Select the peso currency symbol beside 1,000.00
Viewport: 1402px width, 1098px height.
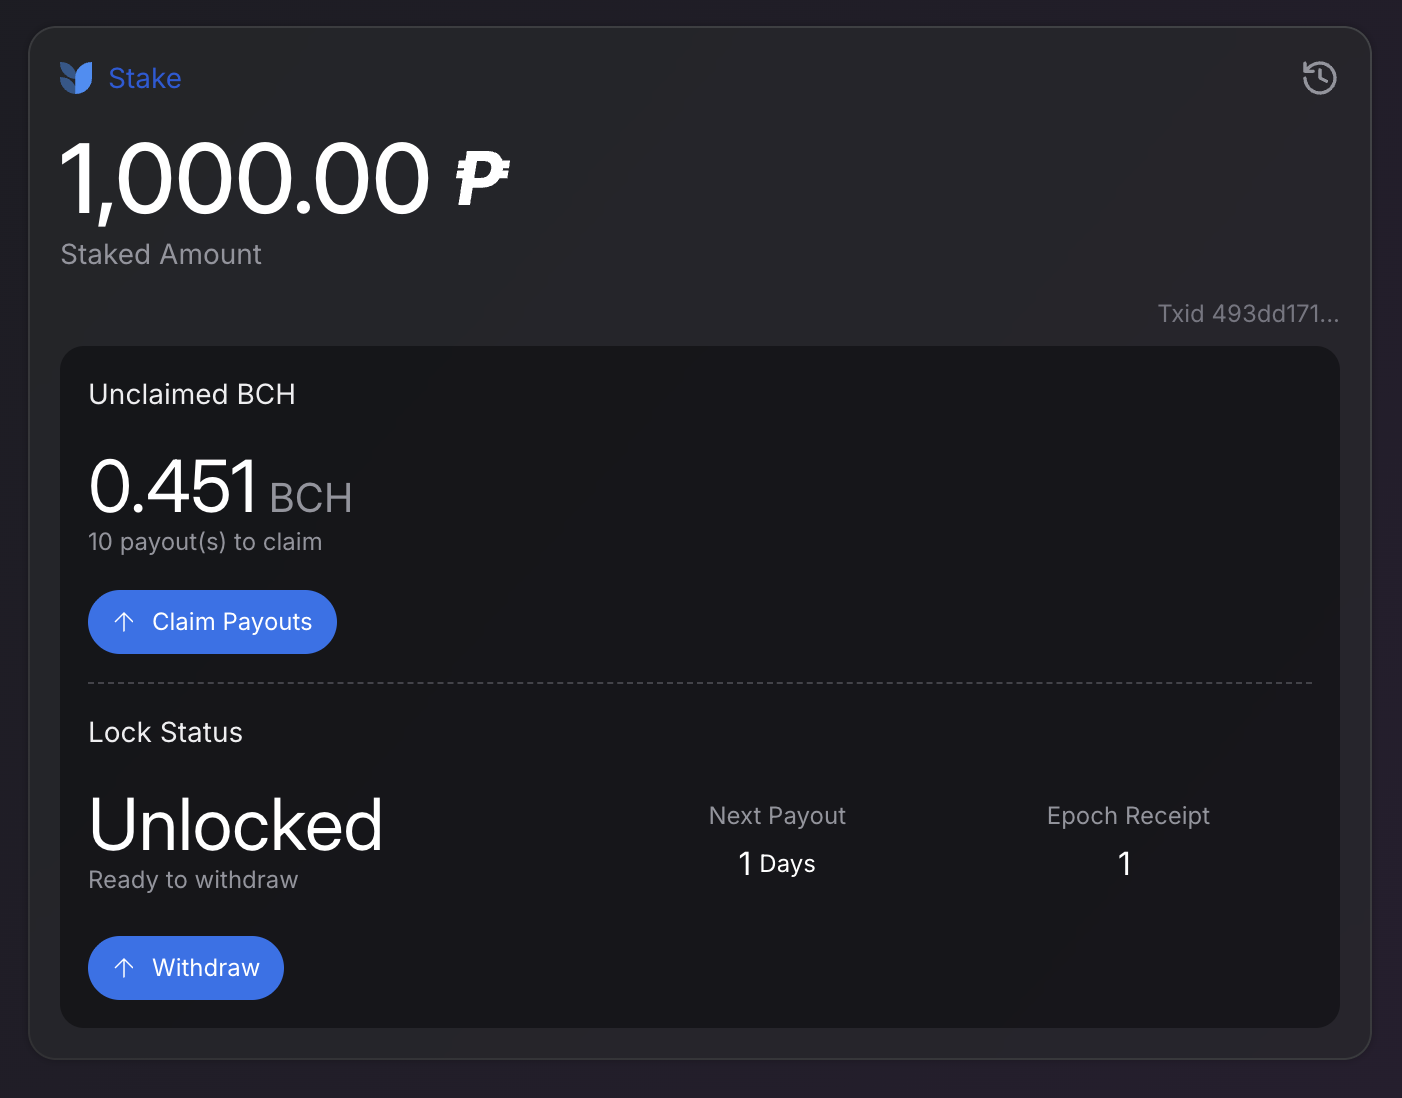click(x=481, y=178)
